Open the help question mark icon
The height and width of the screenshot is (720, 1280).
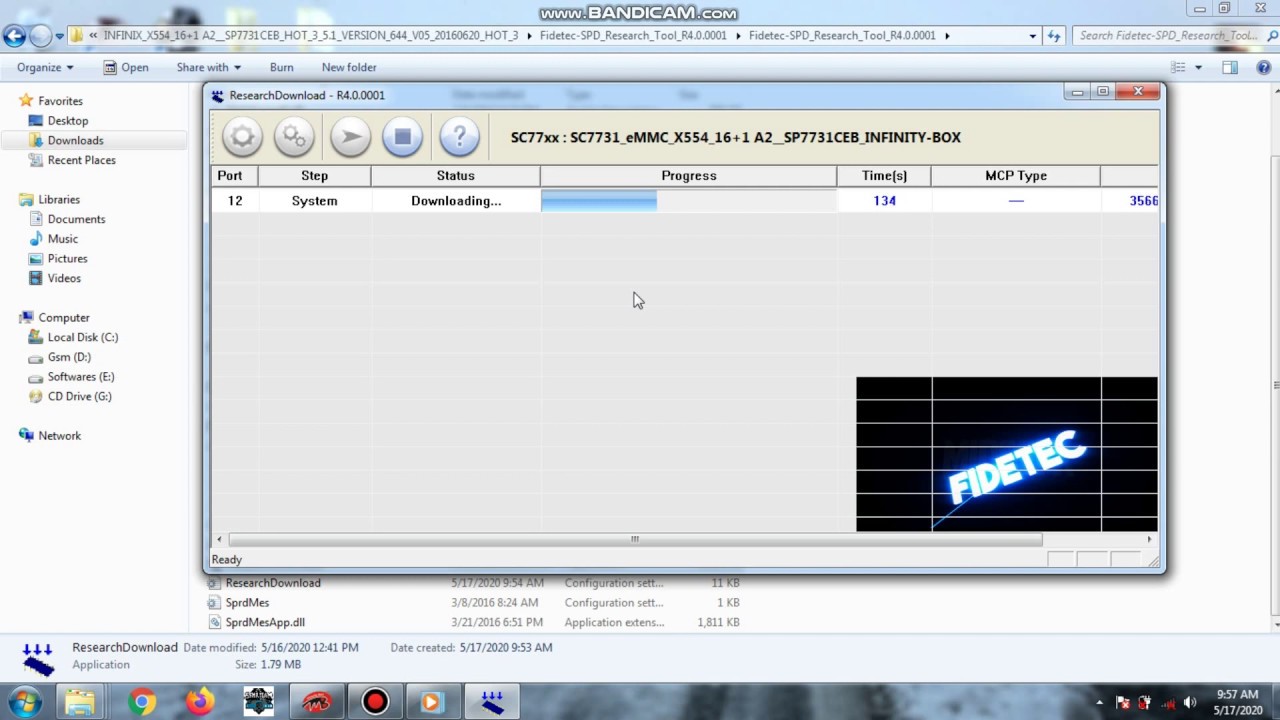459,137
